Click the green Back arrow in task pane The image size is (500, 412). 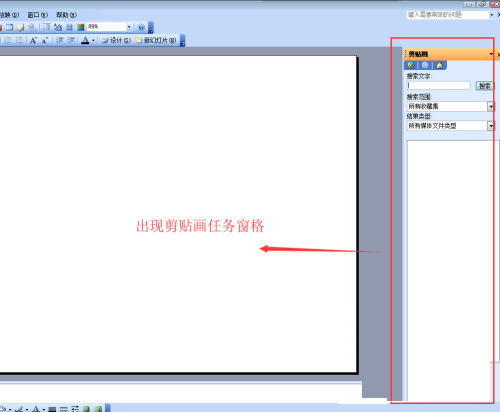pos(411,65)
